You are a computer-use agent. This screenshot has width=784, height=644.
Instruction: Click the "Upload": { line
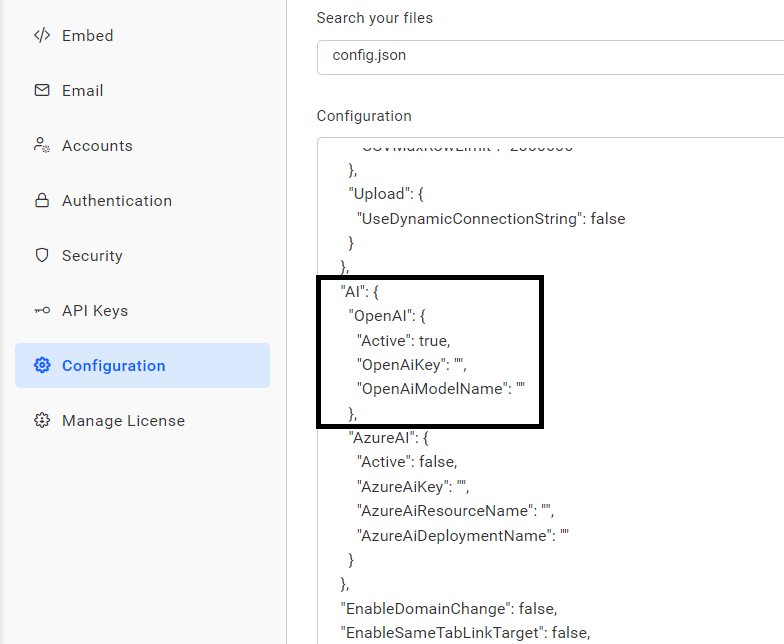386,194
